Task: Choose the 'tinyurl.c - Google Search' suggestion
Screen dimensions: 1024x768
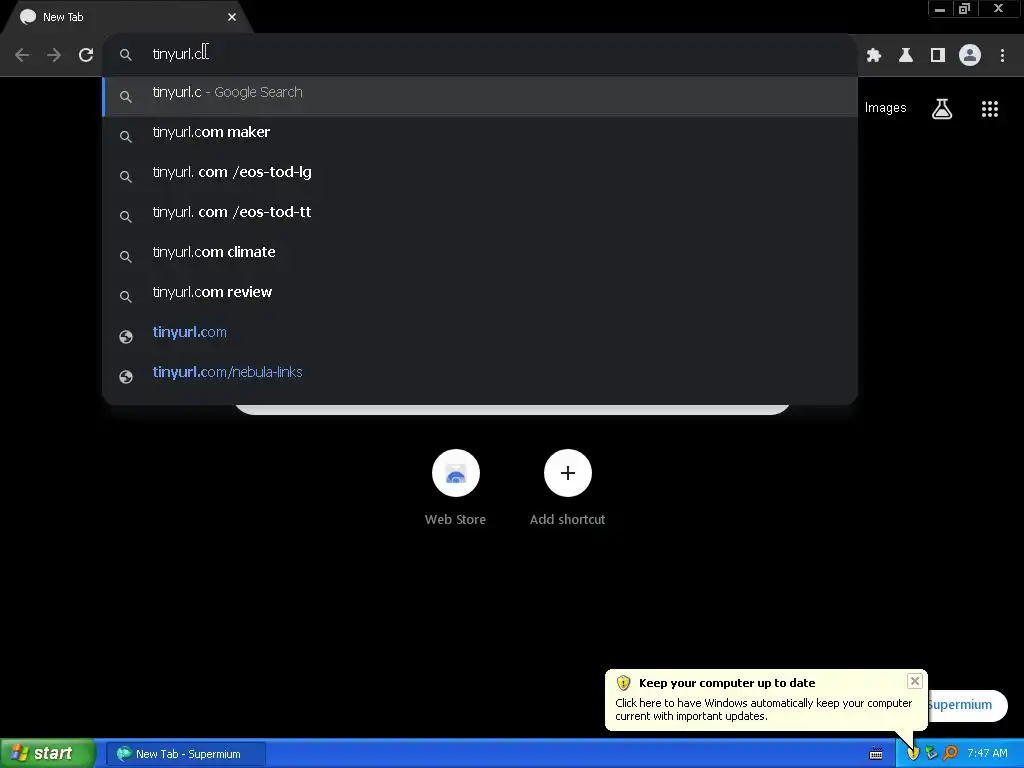Action: click(480, 97)
